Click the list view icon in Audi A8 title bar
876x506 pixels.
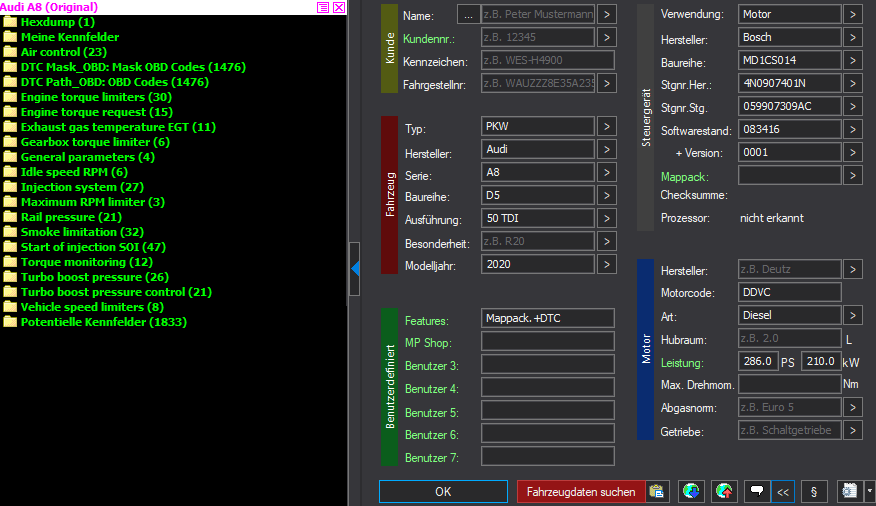pos(323,7)
